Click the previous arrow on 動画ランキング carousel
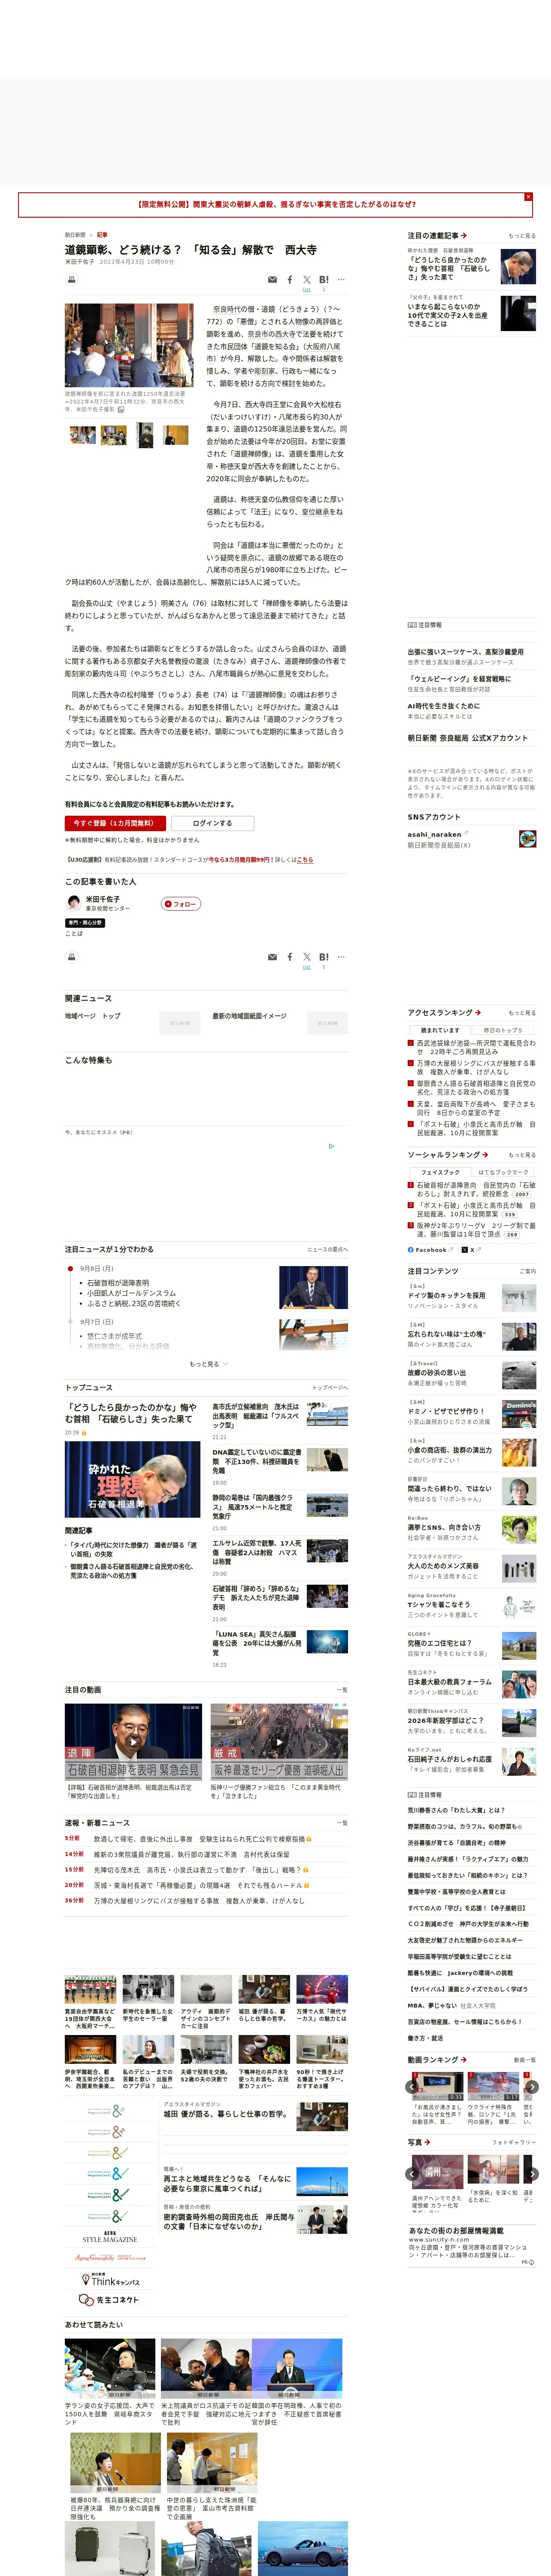This screenshot has width=551, height=2576. (x=412, y=2087)
